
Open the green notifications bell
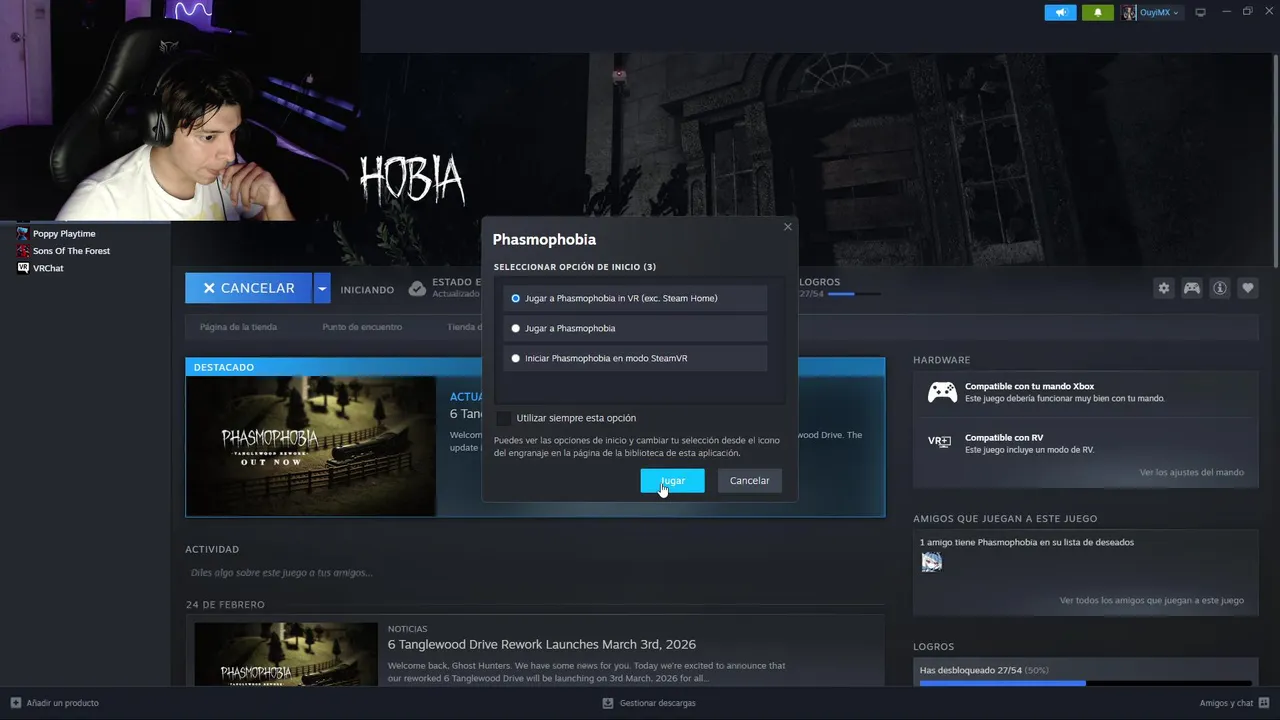pyautogui.click(x=1098, y=12)
